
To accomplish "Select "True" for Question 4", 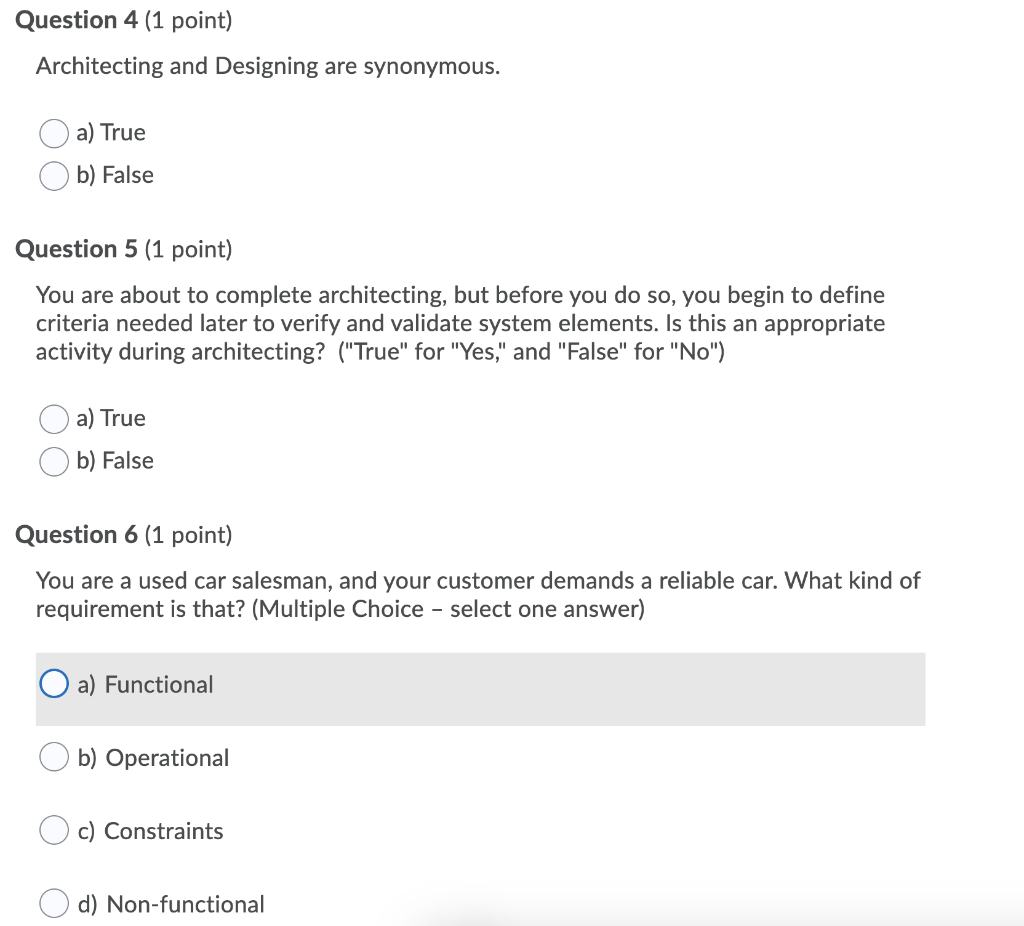I will click(x=54, y=133).
